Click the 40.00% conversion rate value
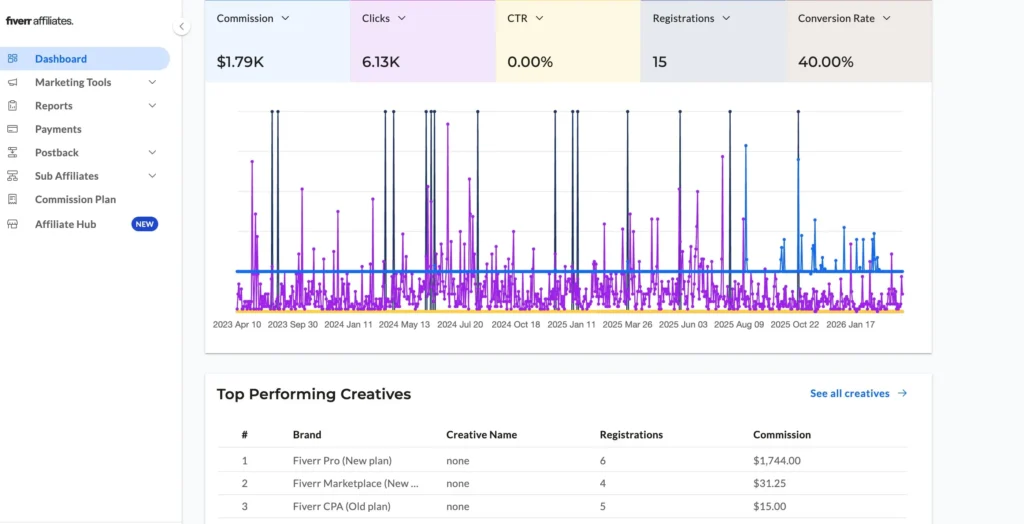1024x524 pixels. click(x=825, y=62)
